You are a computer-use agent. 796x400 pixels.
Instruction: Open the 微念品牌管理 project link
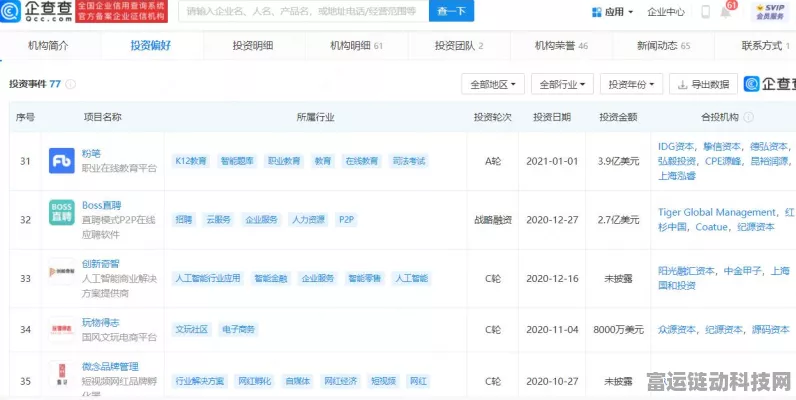(110, 366)
